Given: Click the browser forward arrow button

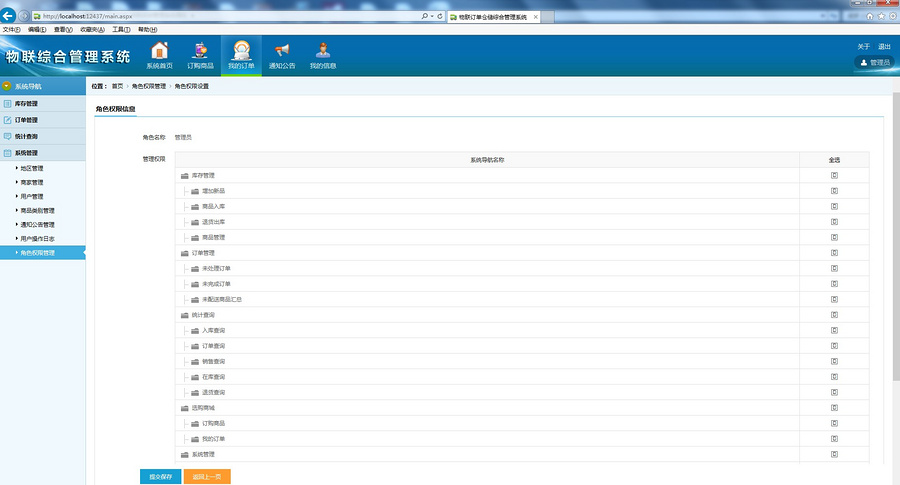Looking at the screenshot, I should pyautogui.click(x=24, y=16).
